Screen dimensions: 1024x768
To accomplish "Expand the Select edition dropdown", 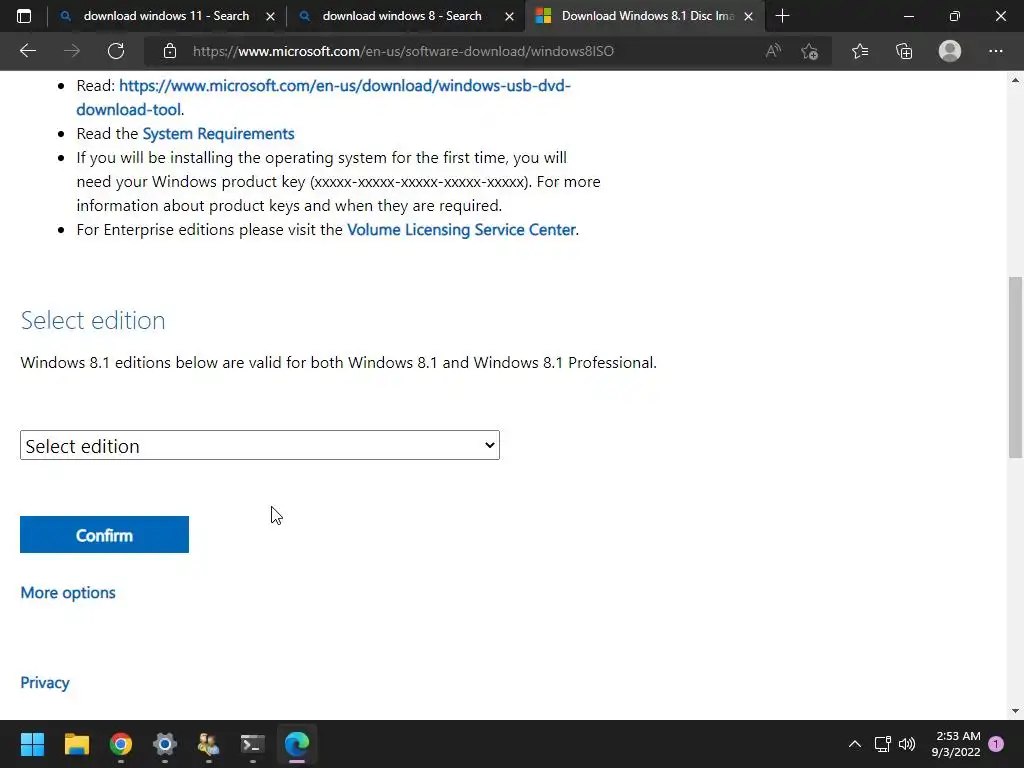I will pyautogui.click(x=260, y=445).
